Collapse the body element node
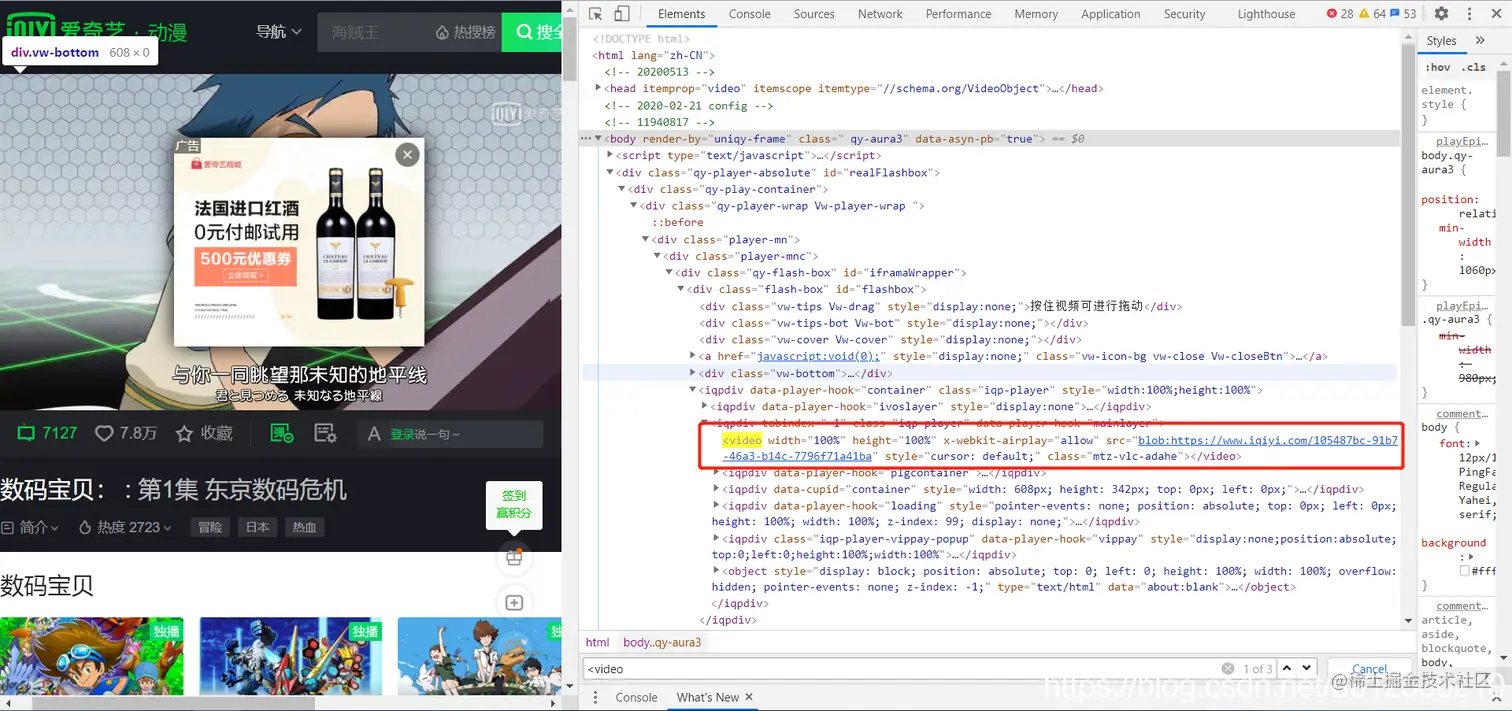 click(599, 139)
